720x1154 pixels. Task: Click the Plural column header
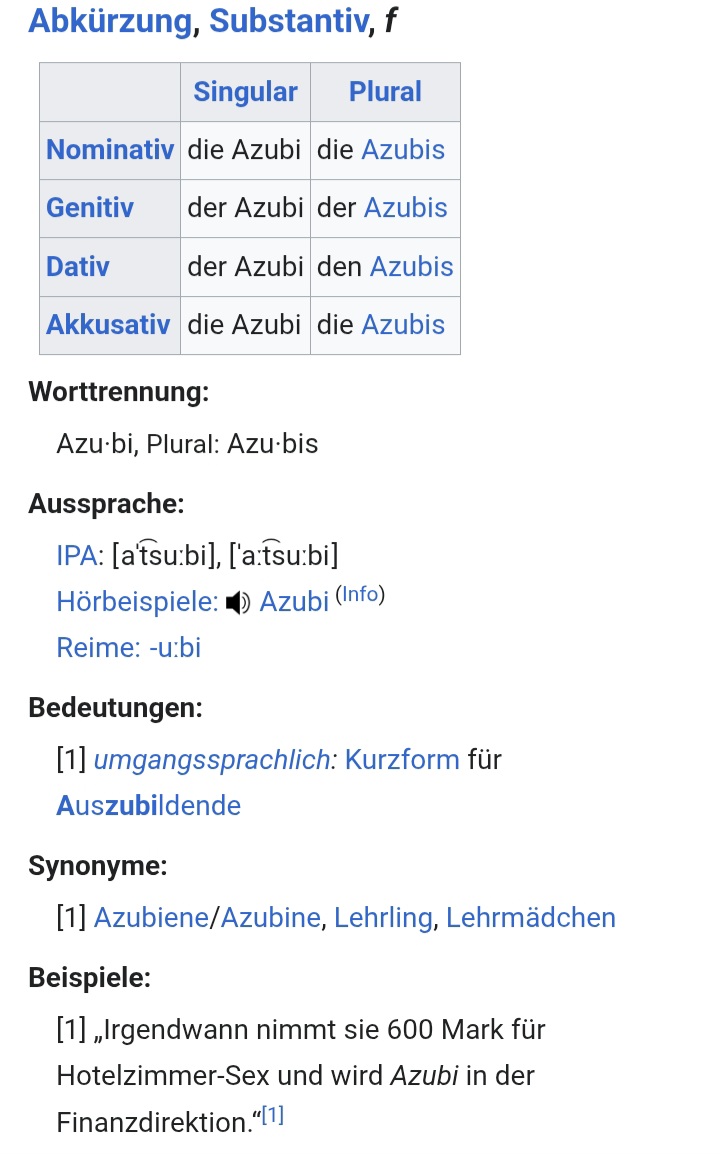tap(385, 92)
